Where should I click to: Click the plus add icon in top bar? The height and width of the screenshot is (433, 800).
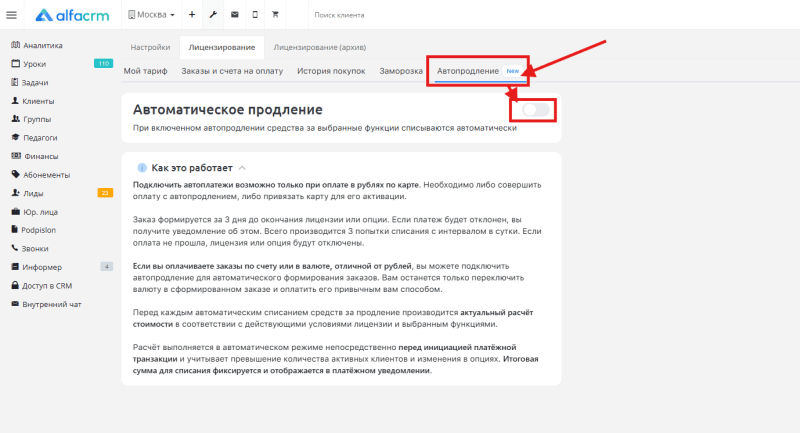coord(192,16)
